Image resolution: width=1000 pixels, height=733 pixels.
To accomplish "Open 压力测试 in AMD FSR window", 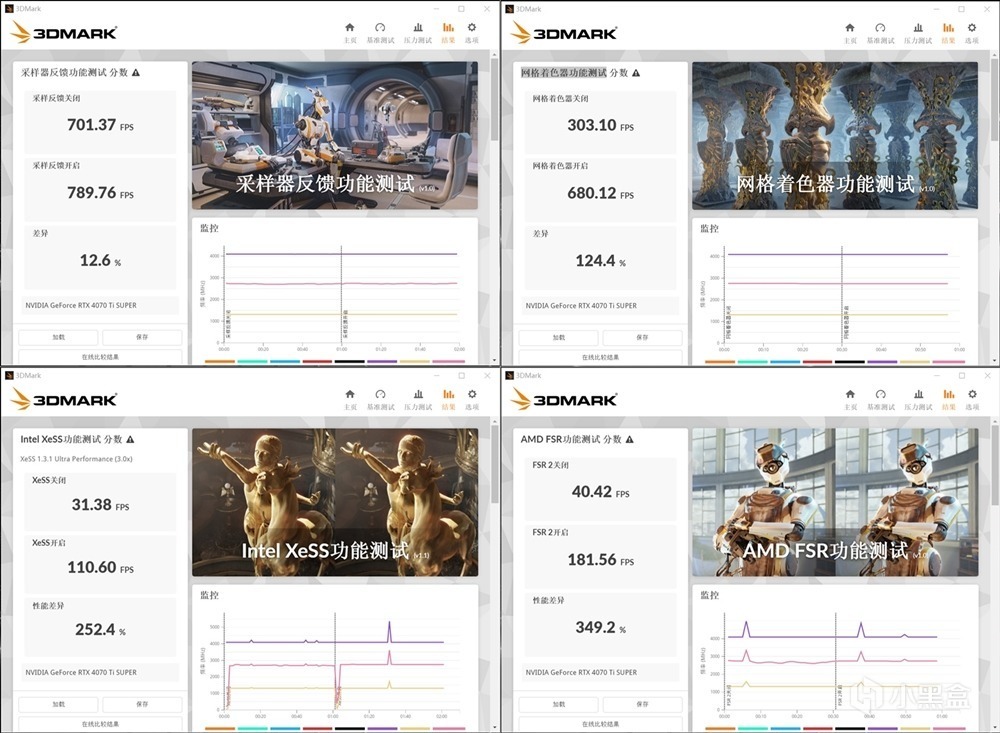I will pos(918,399).
